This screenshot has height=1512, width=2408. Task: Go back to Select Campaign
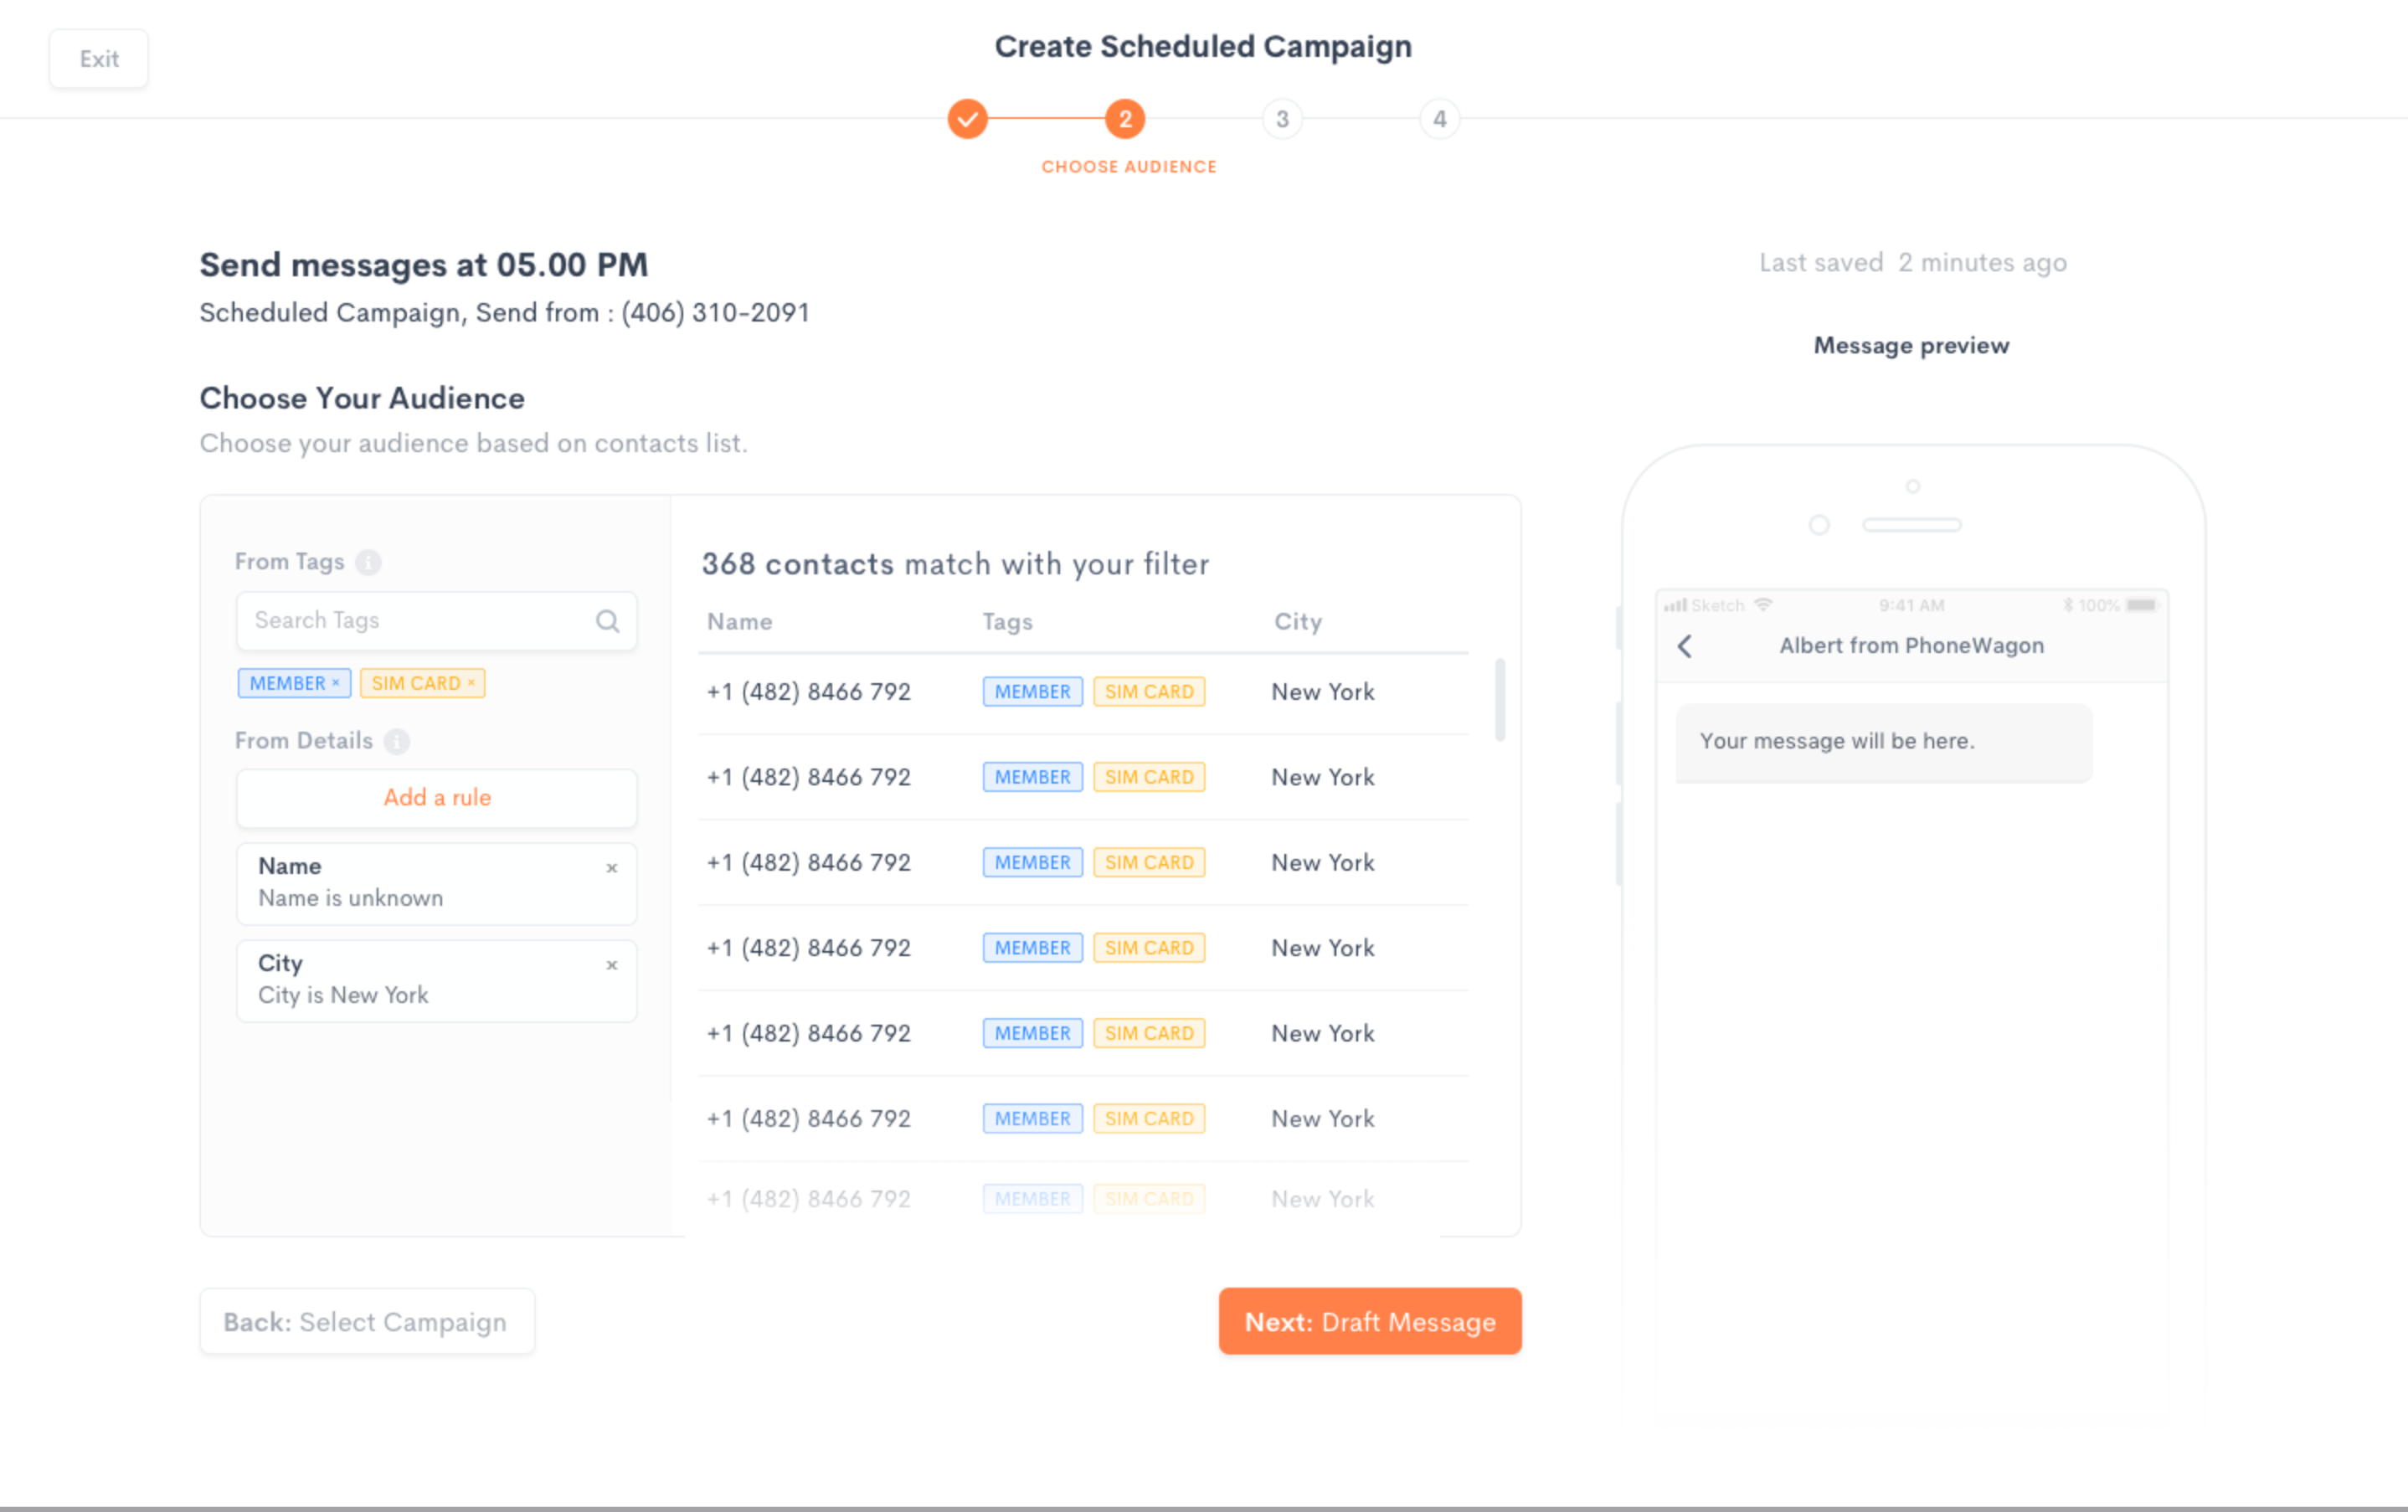pyautogui.click(x=366, y=1322)
